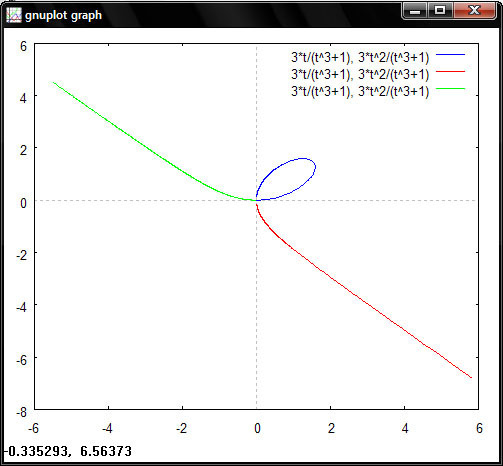Click the y-axis label -4

coord(21,307)
